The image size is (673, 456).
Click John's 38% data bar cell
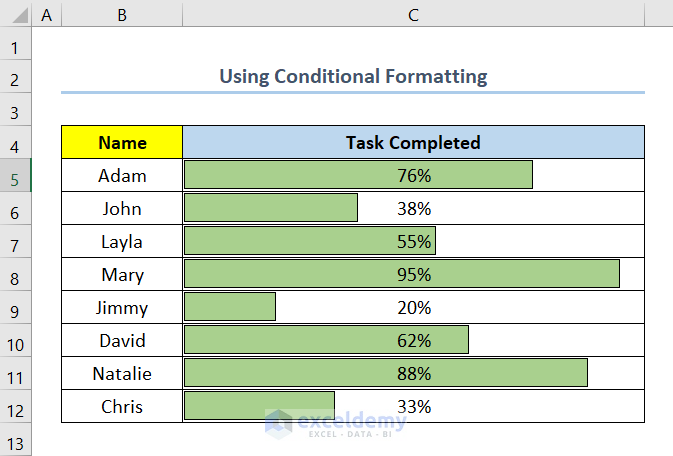click(x=413, y=208)
